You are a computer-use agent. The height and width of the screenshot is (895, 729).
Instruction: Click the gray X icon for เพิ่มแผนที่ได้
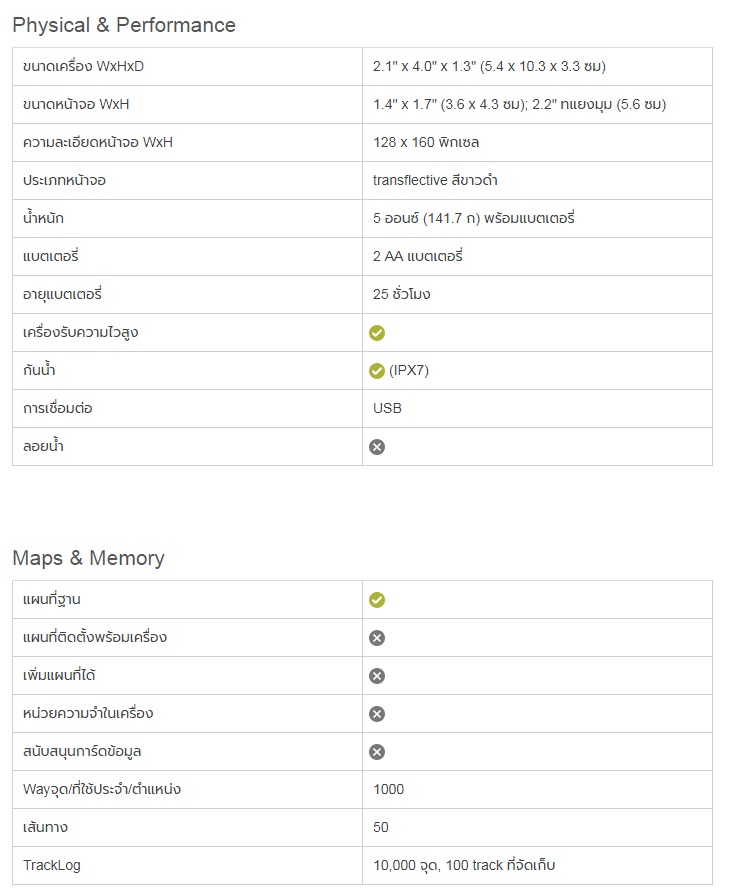point(377,676)
